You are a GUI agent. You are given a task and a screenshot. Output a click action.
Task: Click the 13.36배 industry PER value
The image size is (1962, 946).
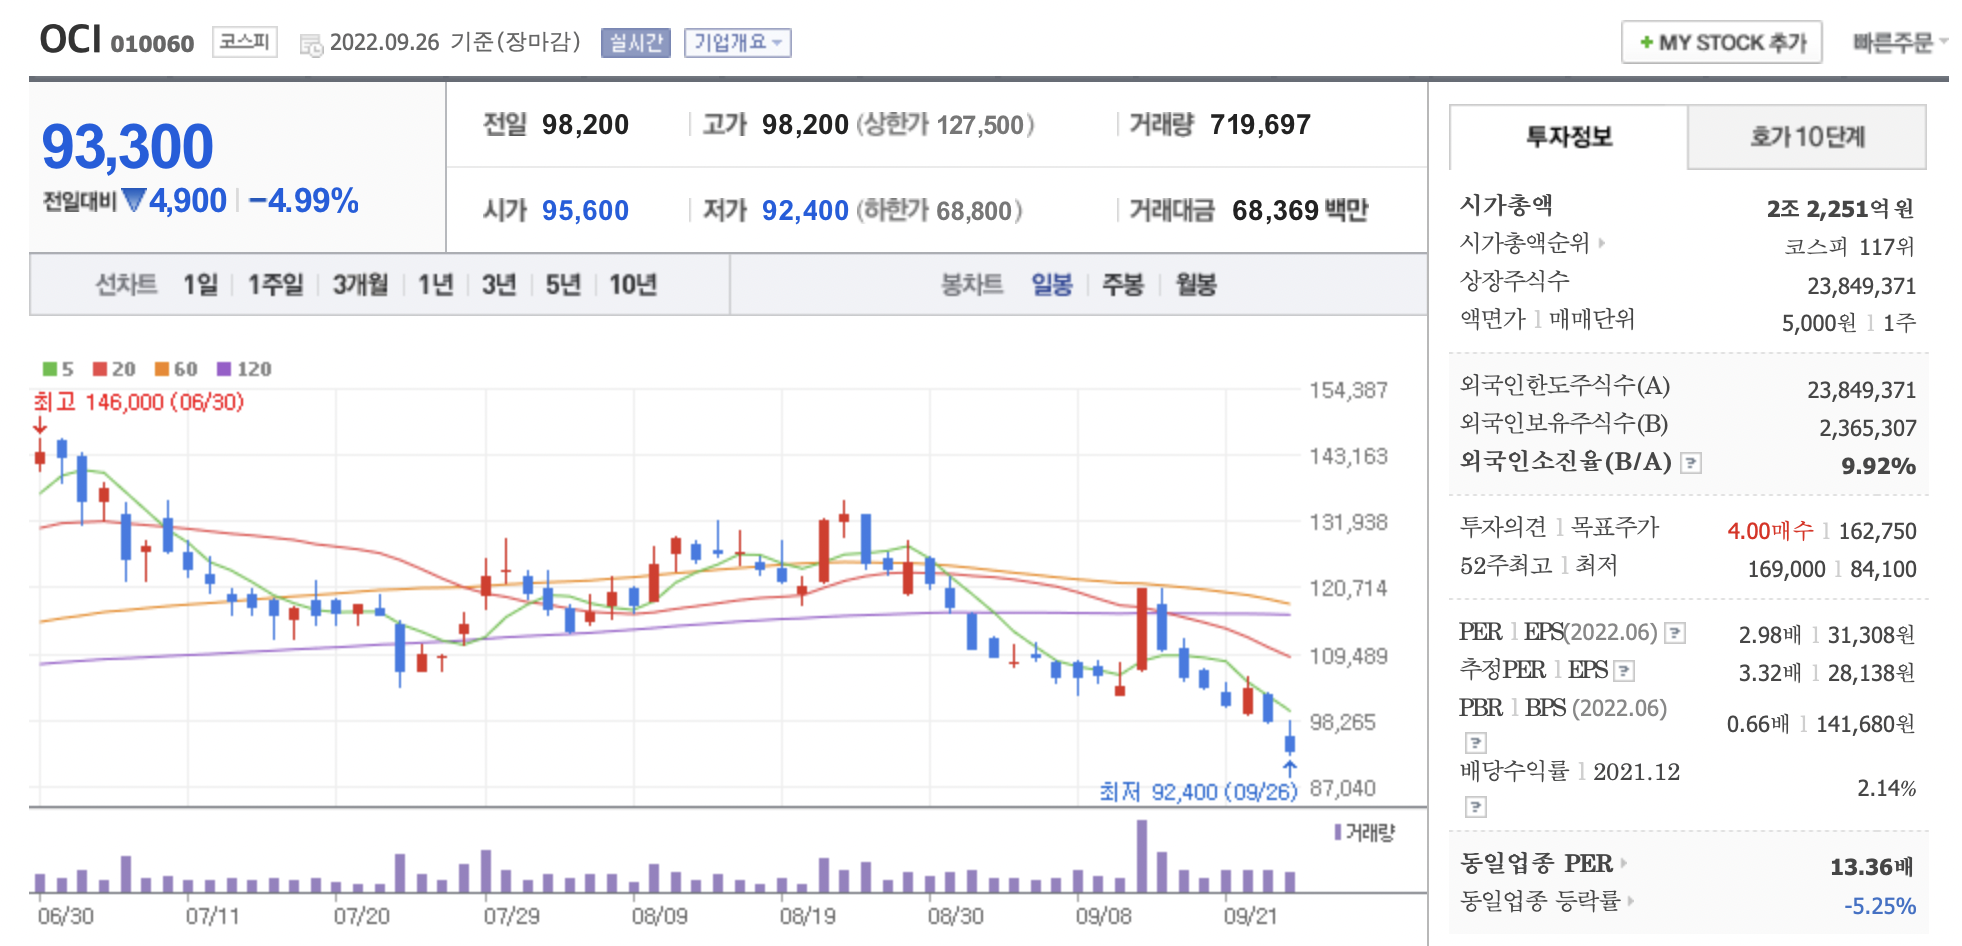1872,867
